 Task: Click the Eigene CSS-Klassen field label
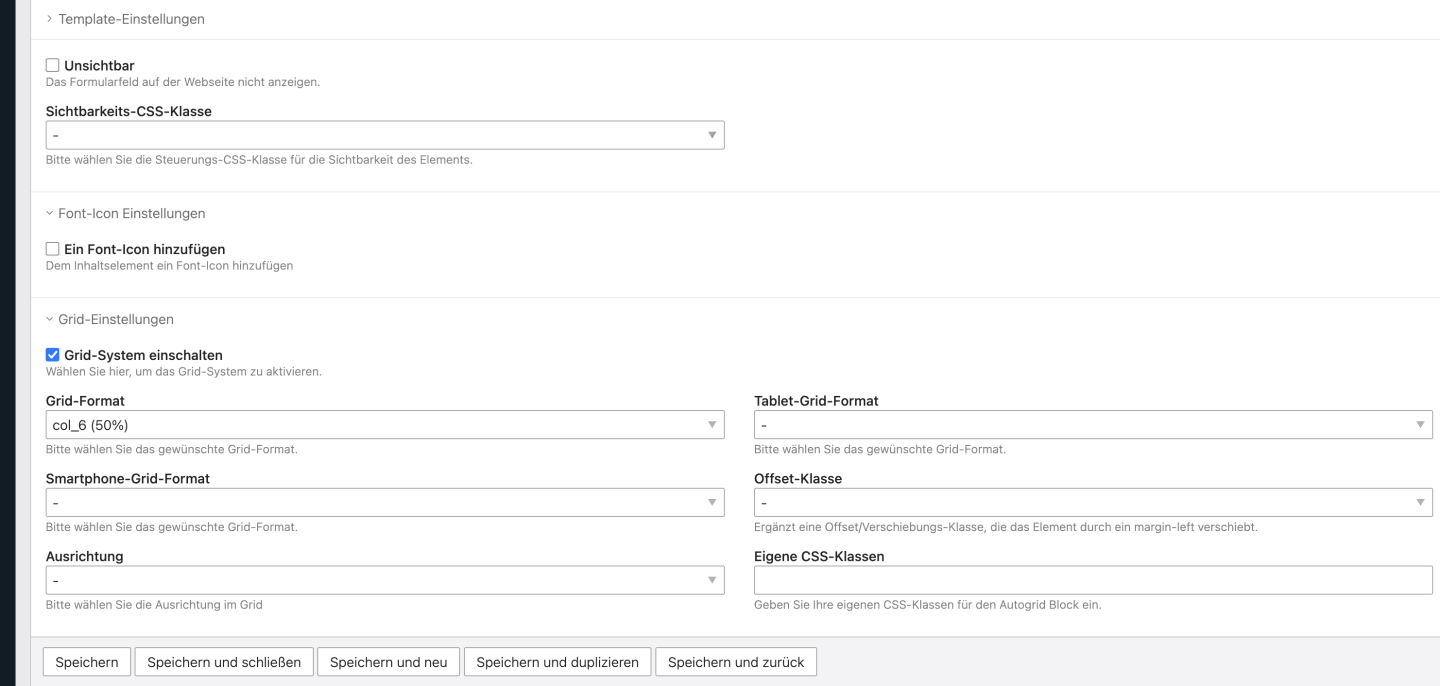[x=819, y=556]
